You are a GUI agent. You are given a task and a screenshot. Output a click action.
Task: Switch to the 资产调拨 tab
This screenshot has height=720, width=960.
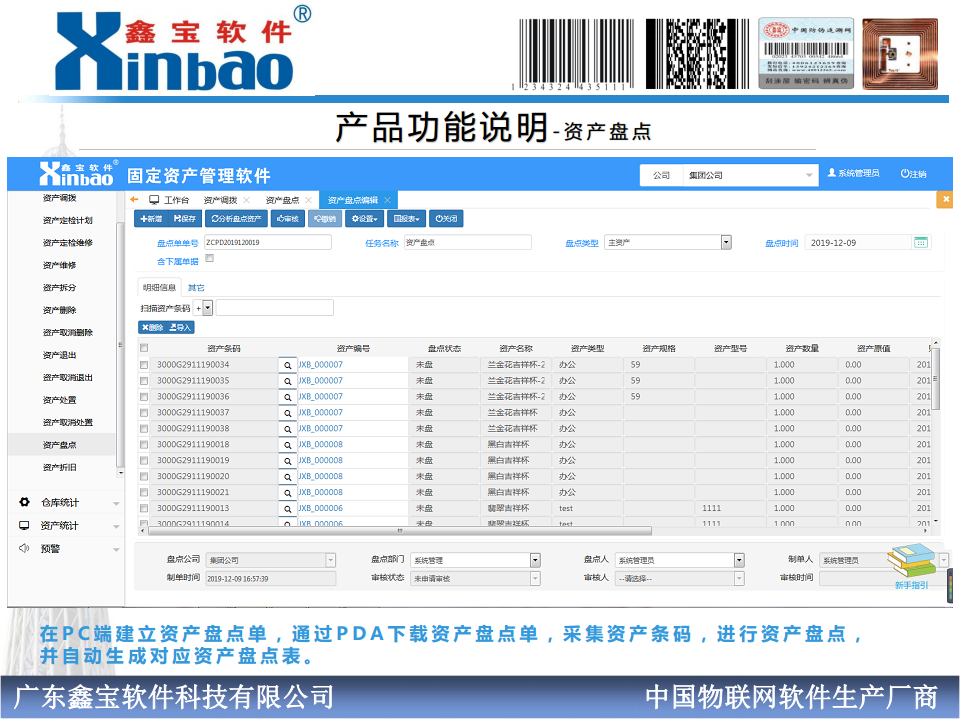220,200
